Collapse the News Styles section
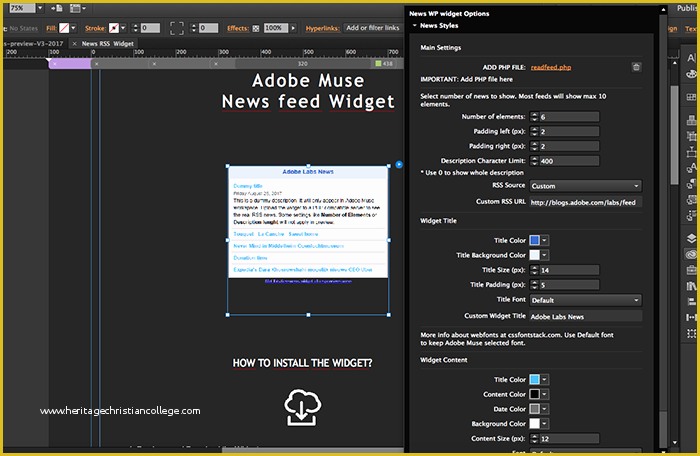The image size is (700, 456). (x=415, y=25)
